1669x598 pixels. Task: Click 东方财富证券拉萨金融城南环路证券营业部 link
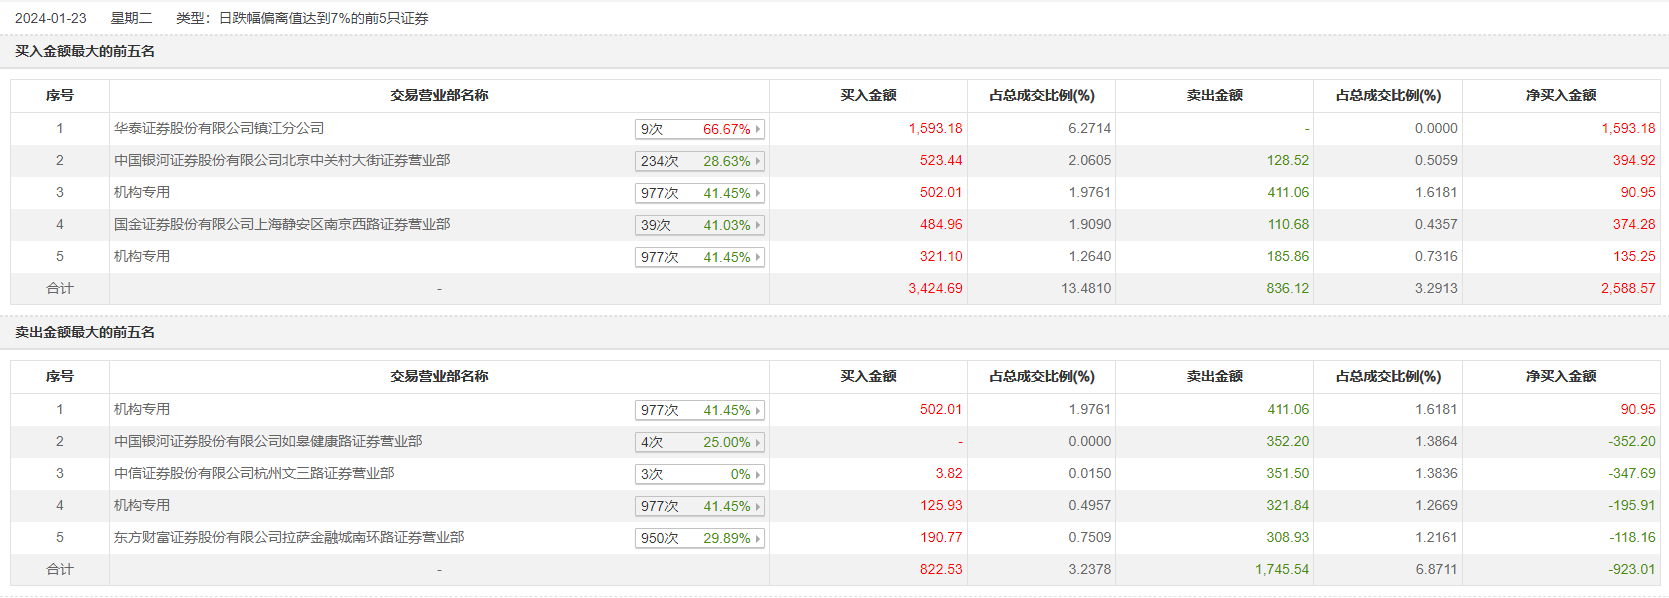pos(289,537)
